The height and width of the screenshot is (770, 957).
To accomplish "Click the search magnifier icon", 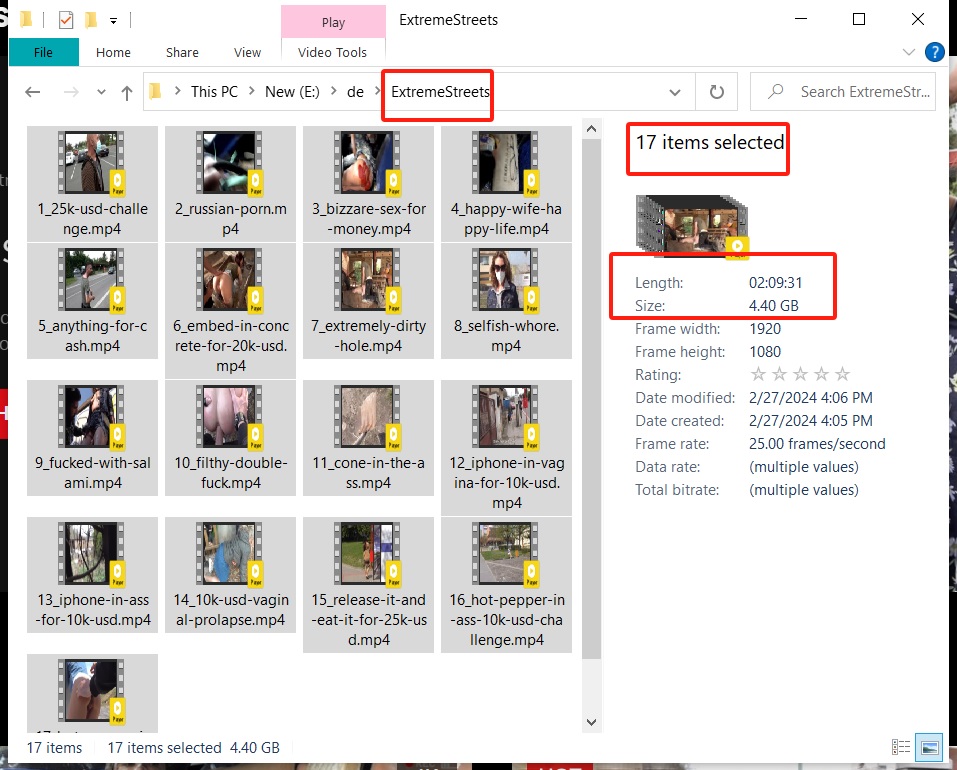I will point(776,92).
